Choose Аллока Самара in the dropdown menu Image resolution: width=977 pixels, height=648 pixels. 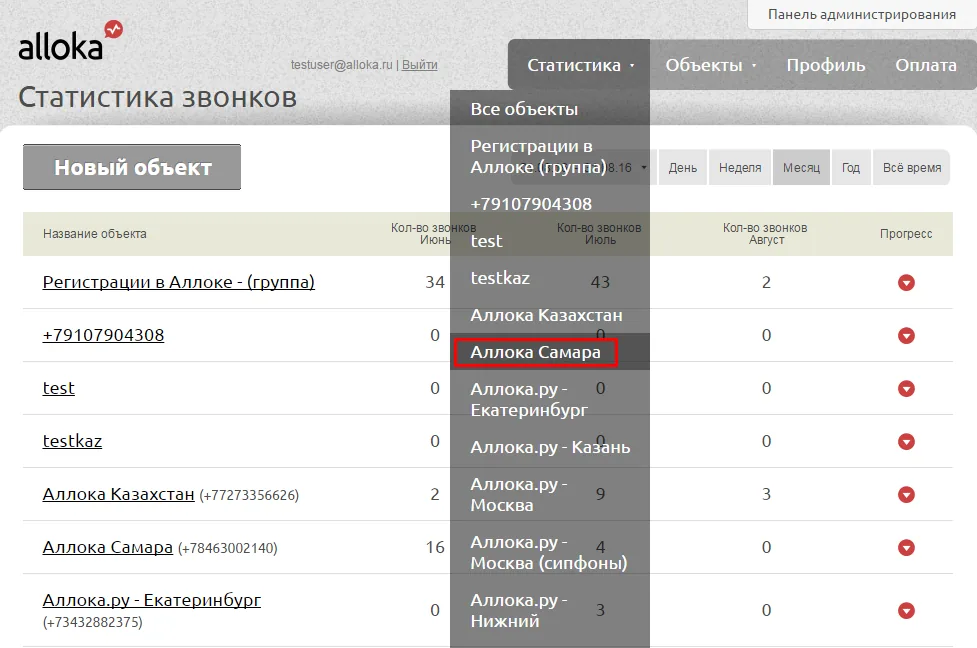[550, 352]
